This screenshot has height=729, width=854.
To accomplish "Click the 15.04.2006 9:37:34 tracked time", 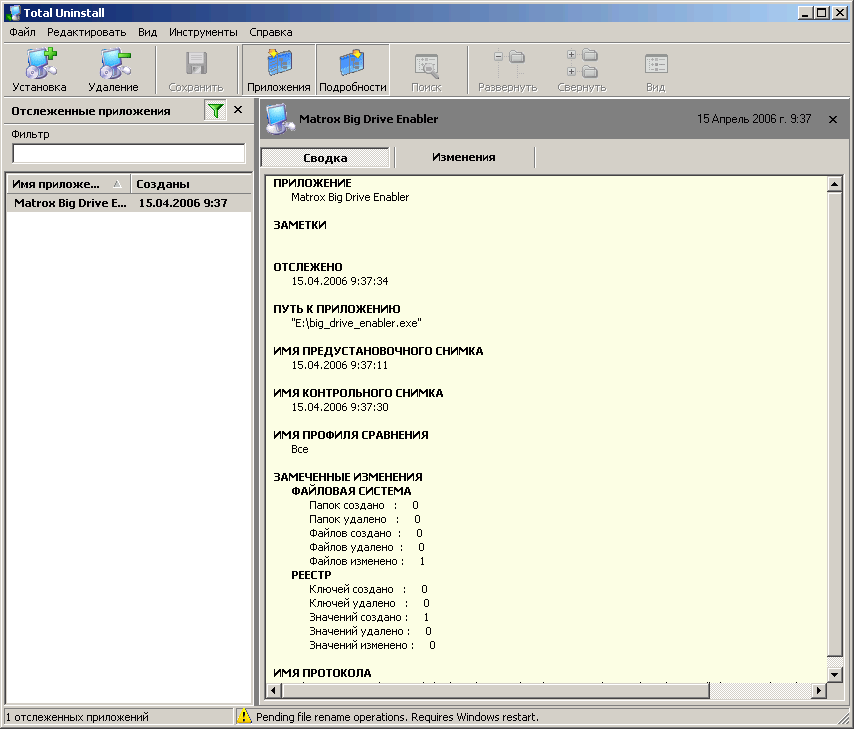I will point(340,281).
